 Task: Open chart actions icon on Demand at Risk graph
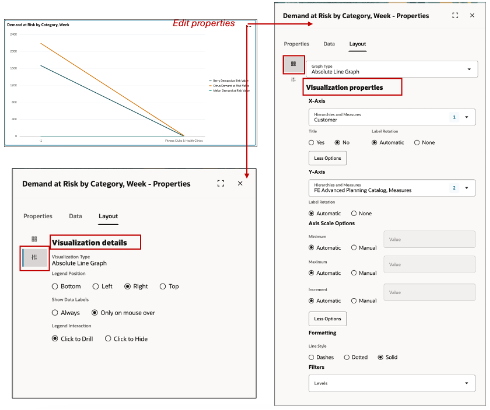(249, 25)
